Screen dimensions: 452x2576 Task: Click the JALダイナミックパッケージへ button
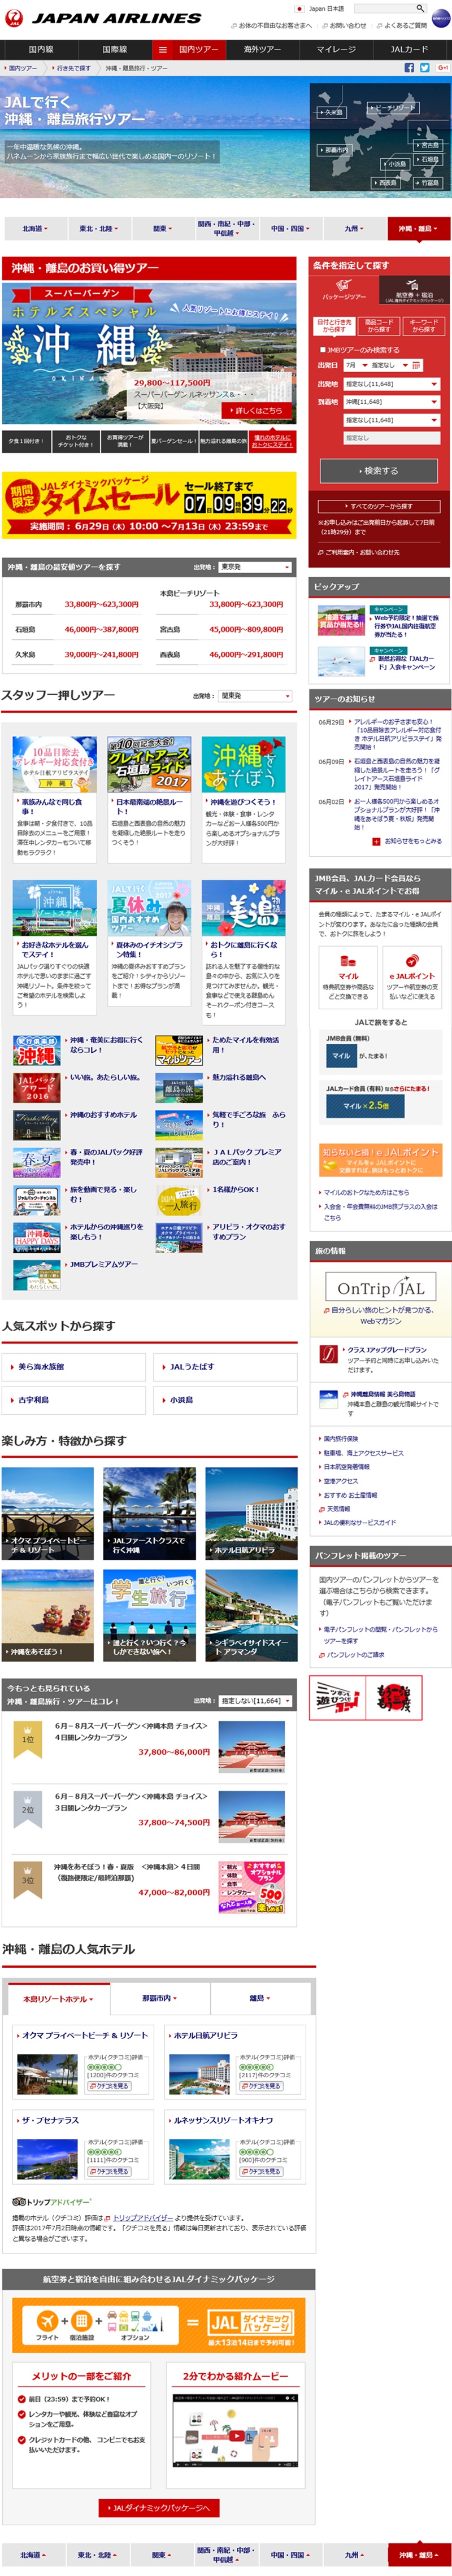click(x=159, y=2508)
